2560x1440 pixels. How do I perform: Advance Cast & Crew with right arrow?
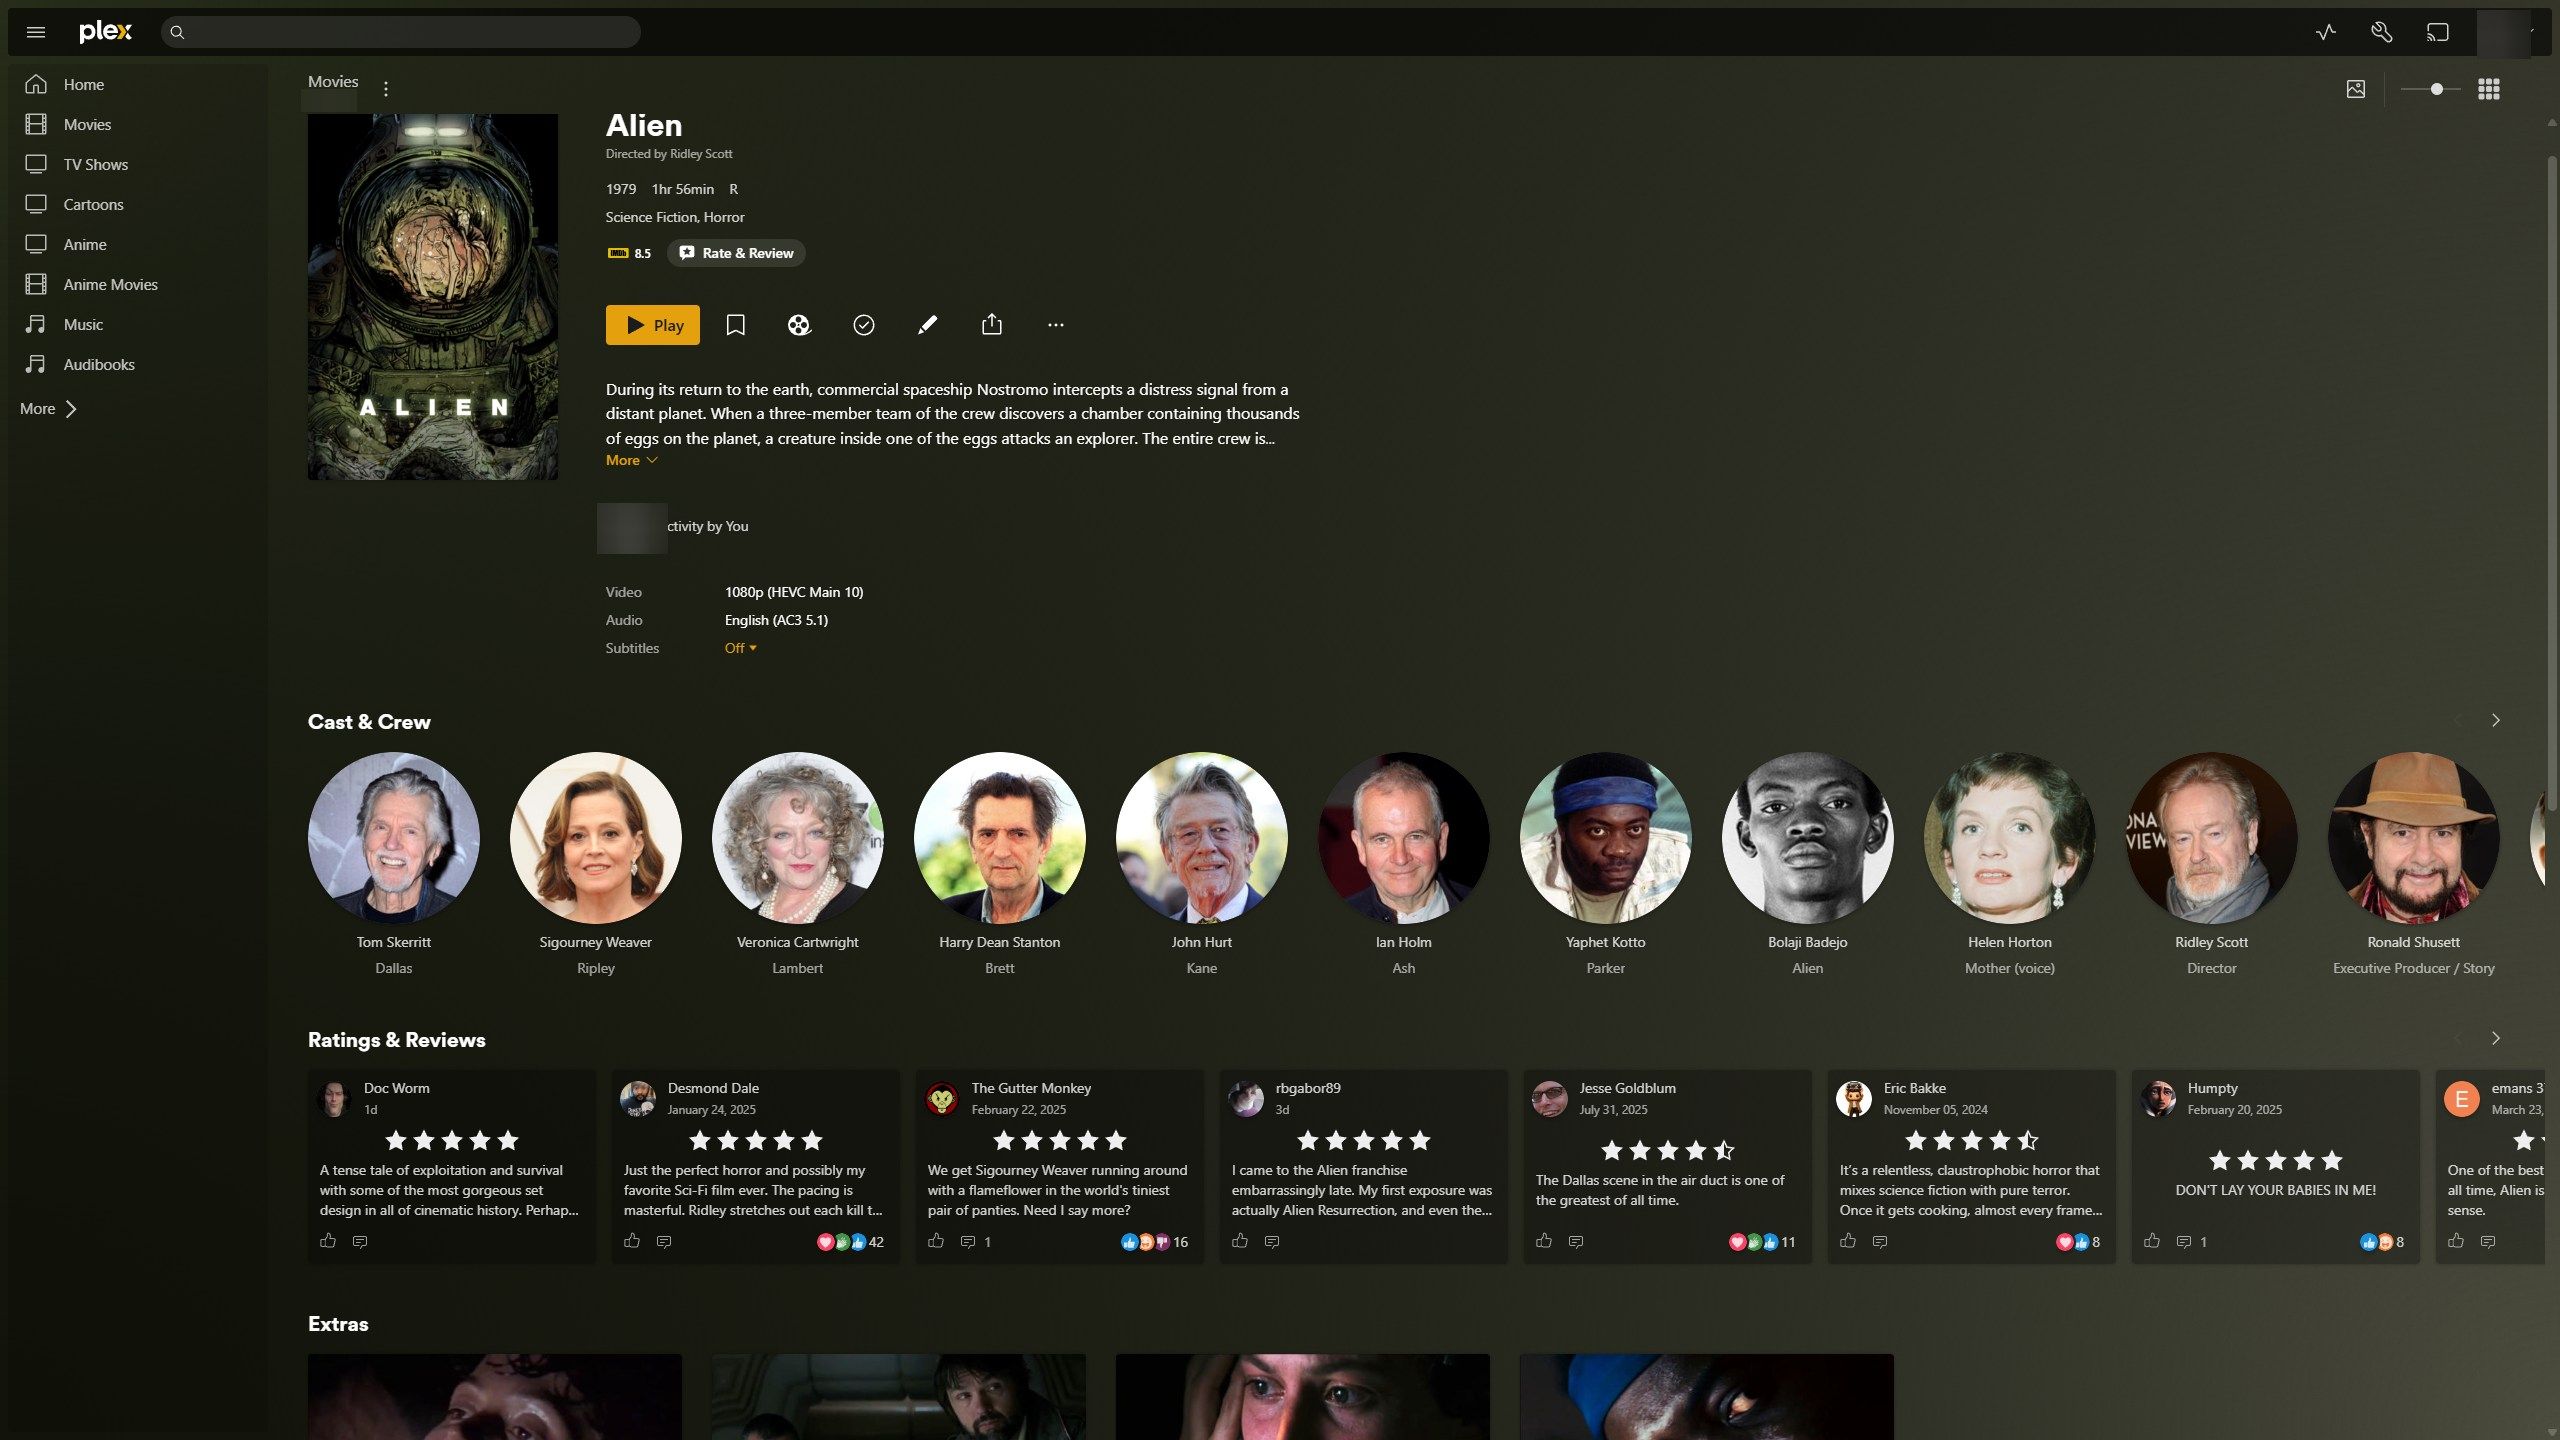(x=2496, y=721)
